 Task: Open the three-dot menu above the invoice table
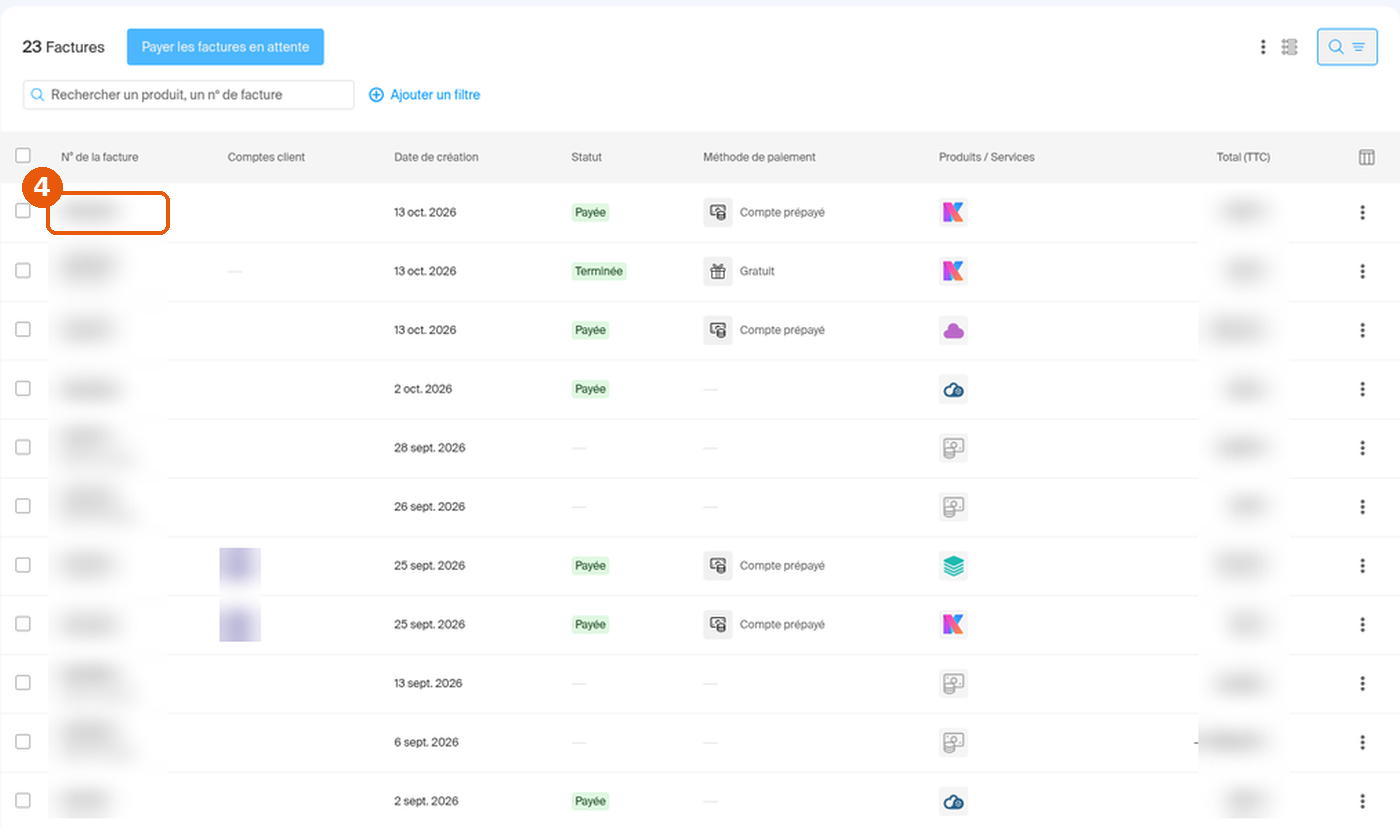click(1263, 47)
